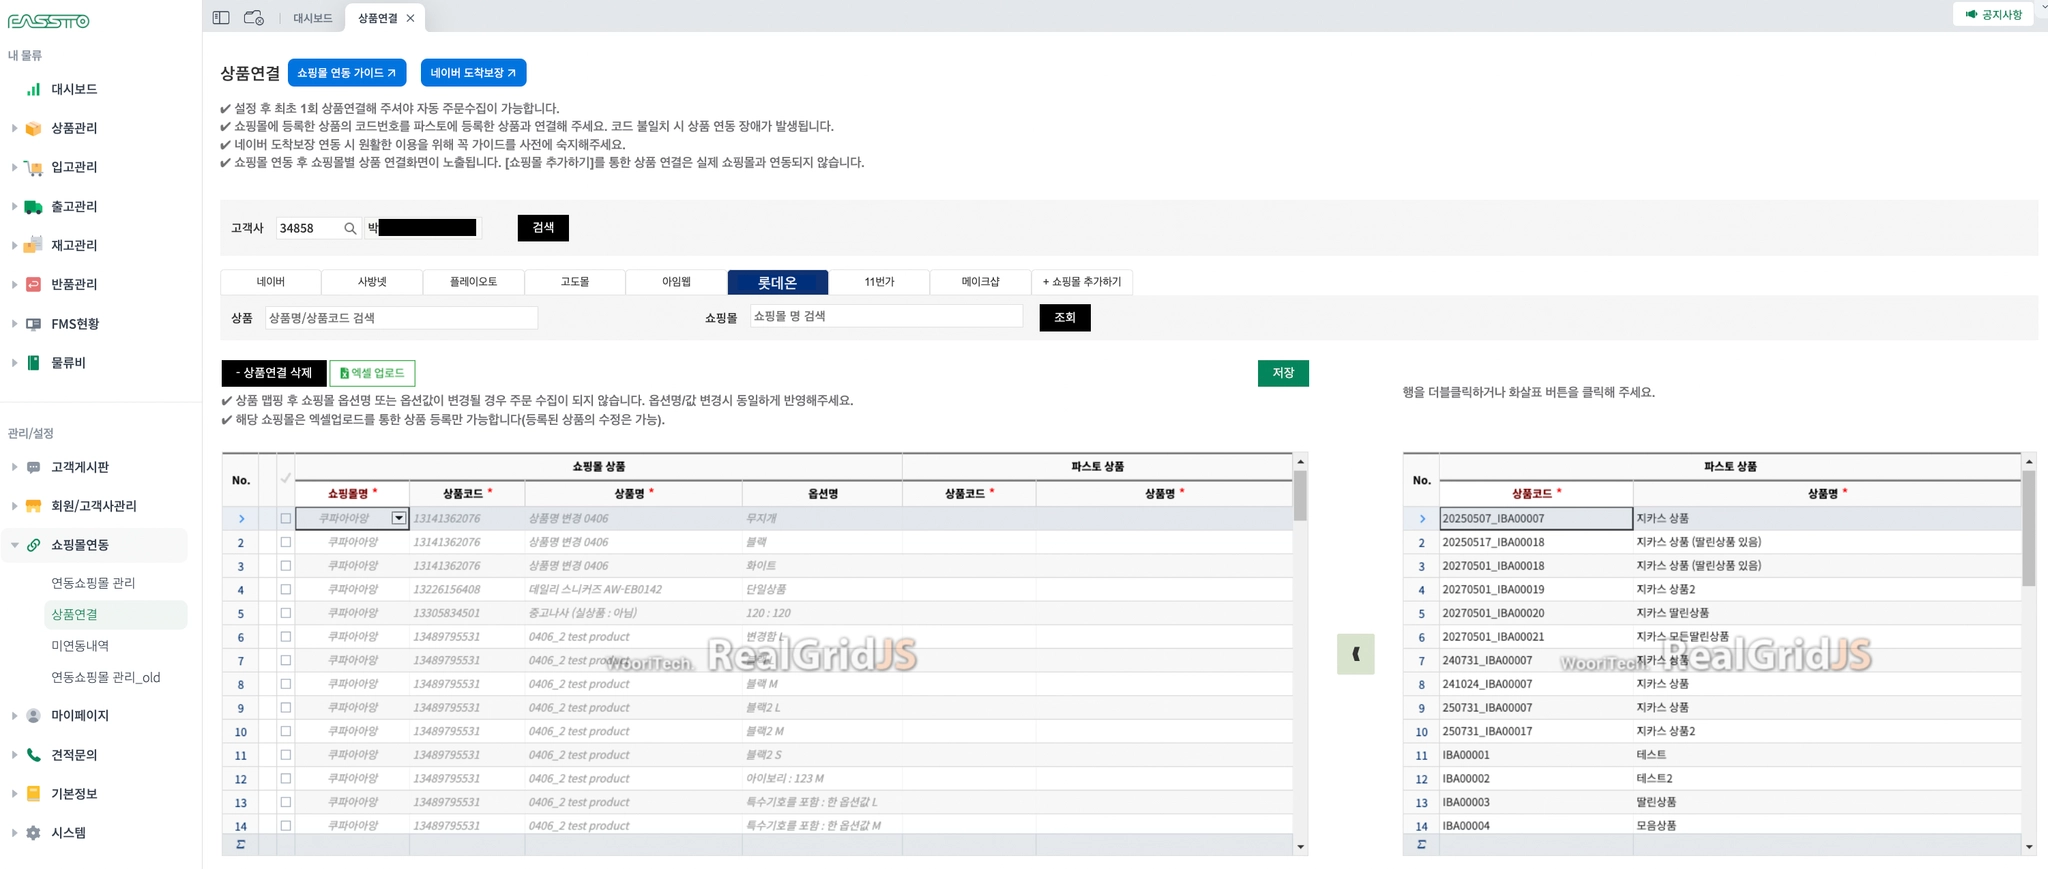2048x869 pixels.
Task: Open the 쇼핑몰명 dropdown in row 1
Action: pos(399,518)
